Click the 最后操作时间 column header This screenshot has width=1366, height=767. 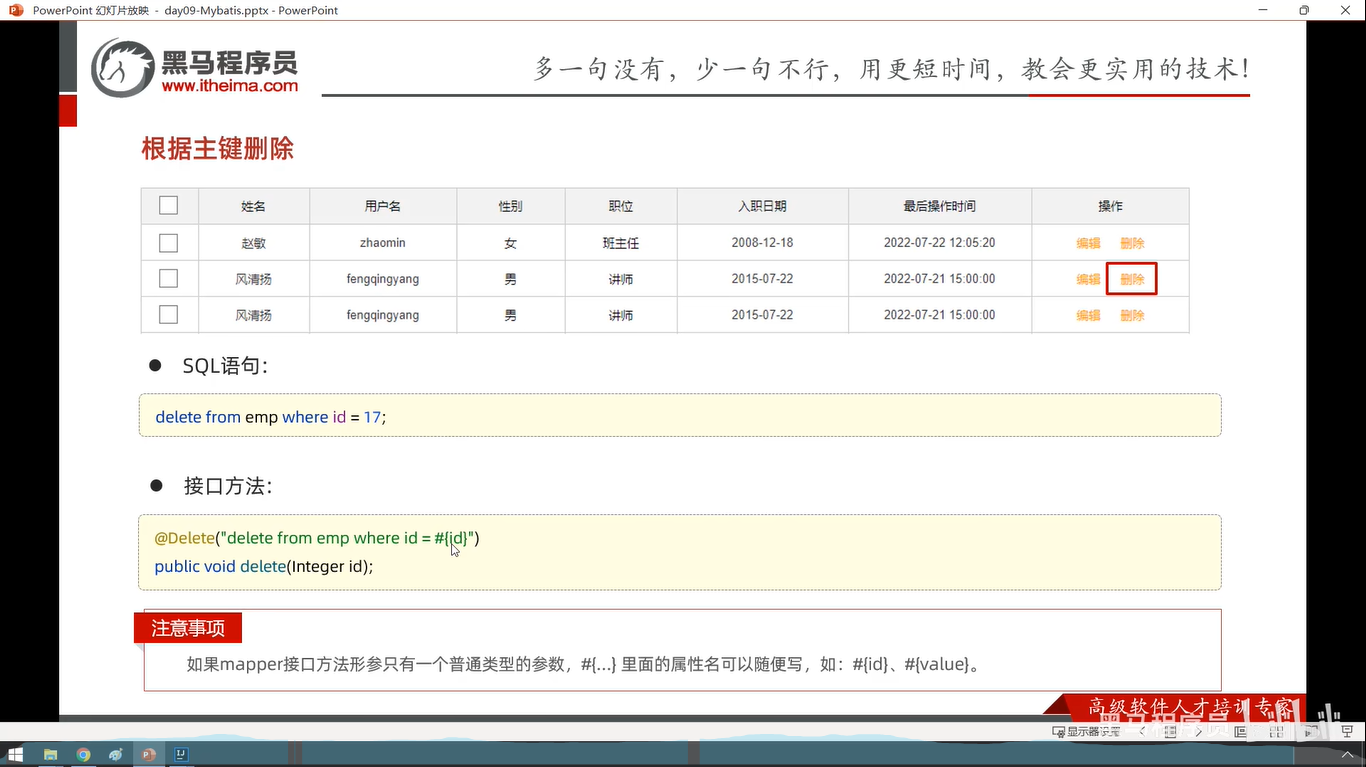click(x=940, y=206)
